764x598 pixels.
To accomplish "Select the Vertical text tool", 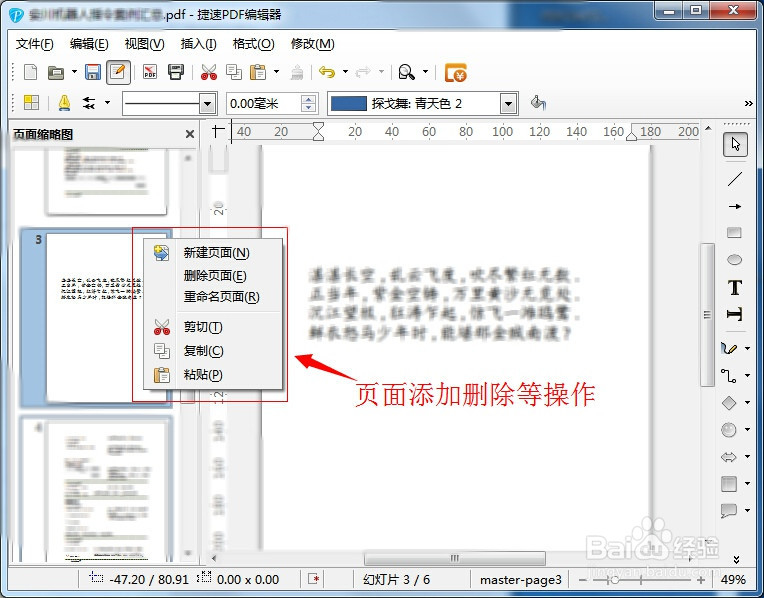I will tap(734, 314).
